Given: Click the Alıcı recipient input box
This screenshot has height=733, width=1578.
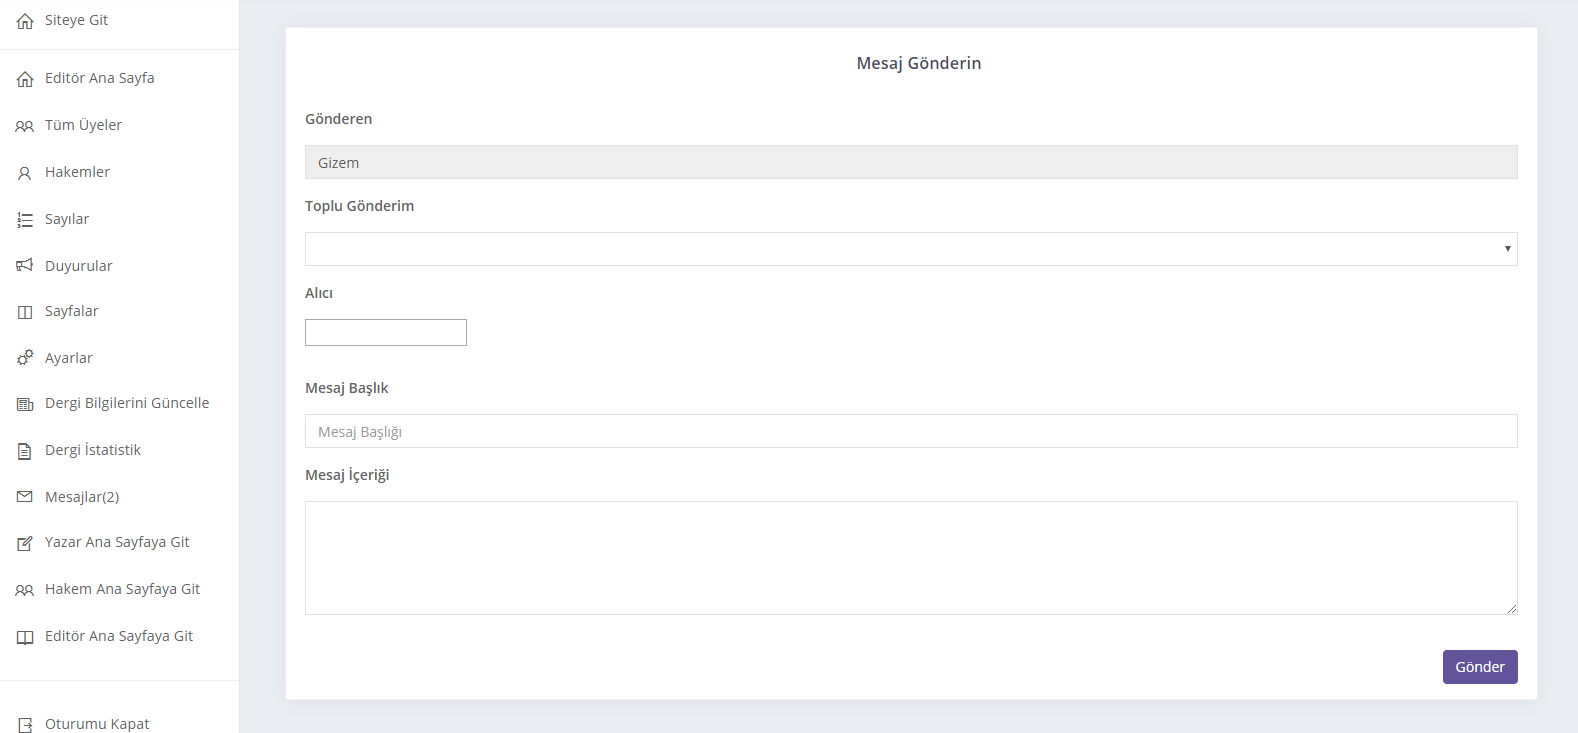Looking at the screenshot, I should [386, 333].
